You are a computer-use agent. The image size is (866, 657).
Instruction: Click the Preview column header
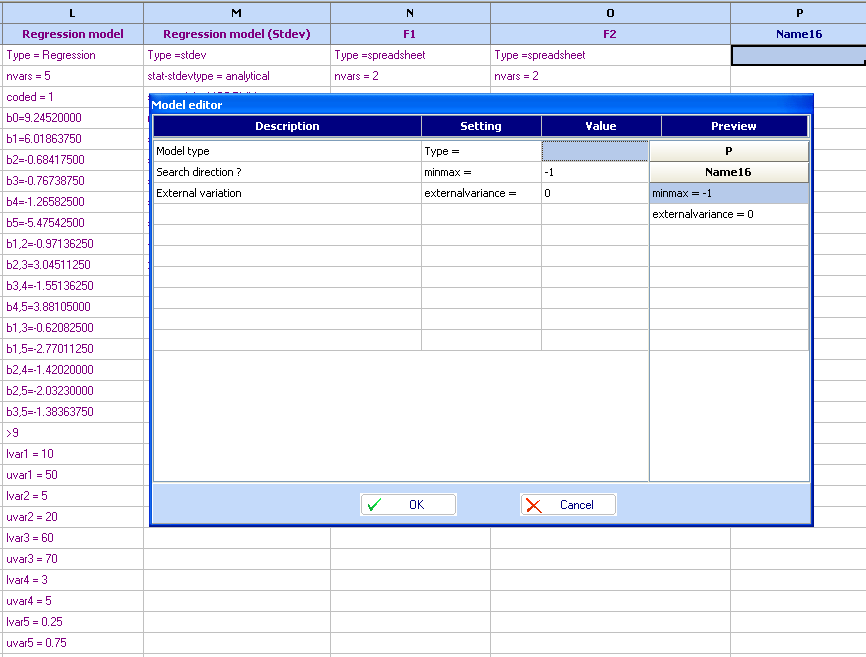pos(734,126)
